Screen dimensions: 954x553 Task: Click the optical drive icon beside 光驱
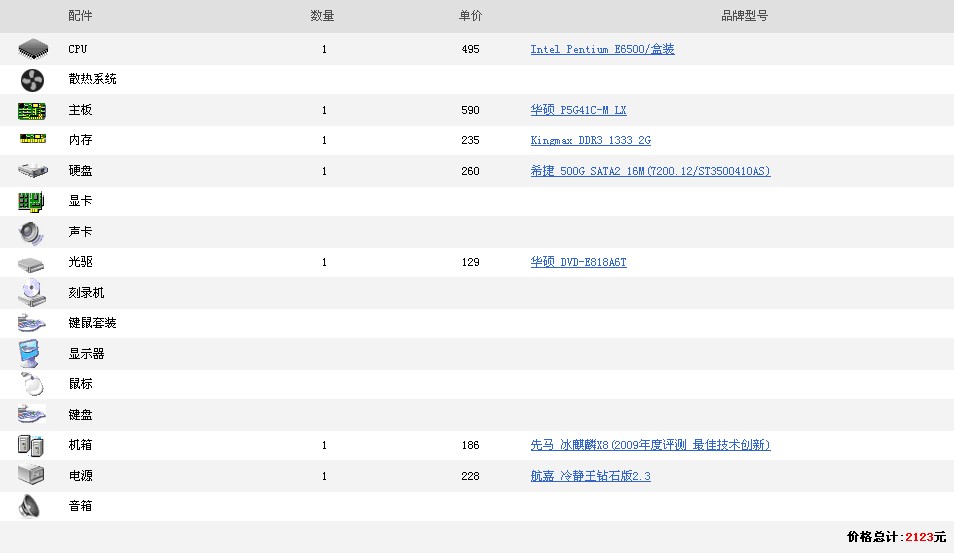(31, 265)
